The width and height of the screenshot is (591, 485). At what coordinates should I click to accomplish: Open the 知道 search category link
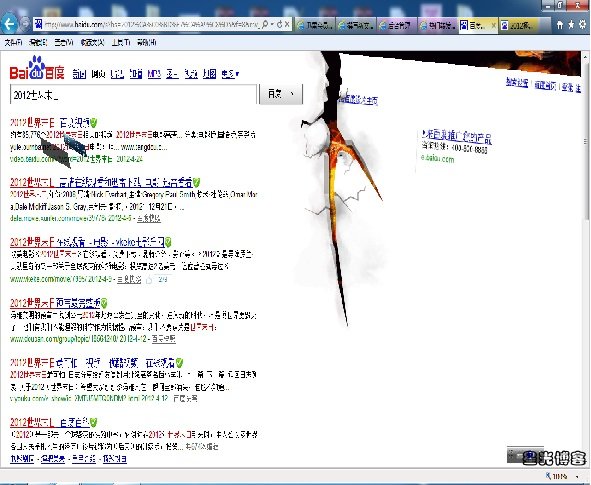tap(136, 74)
